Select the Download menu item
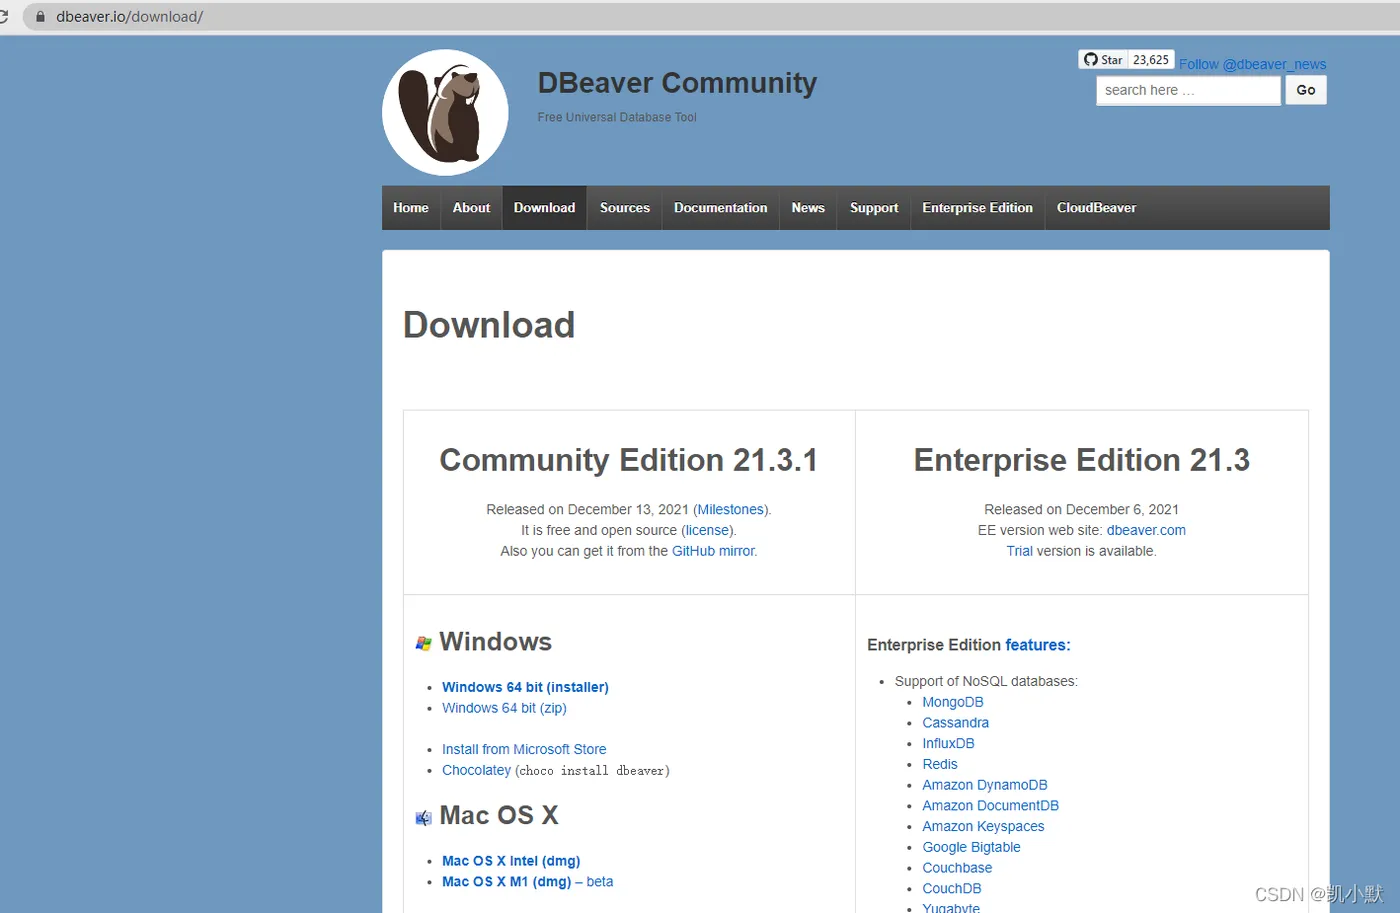 pyautogui.click(x=544, y=208)
